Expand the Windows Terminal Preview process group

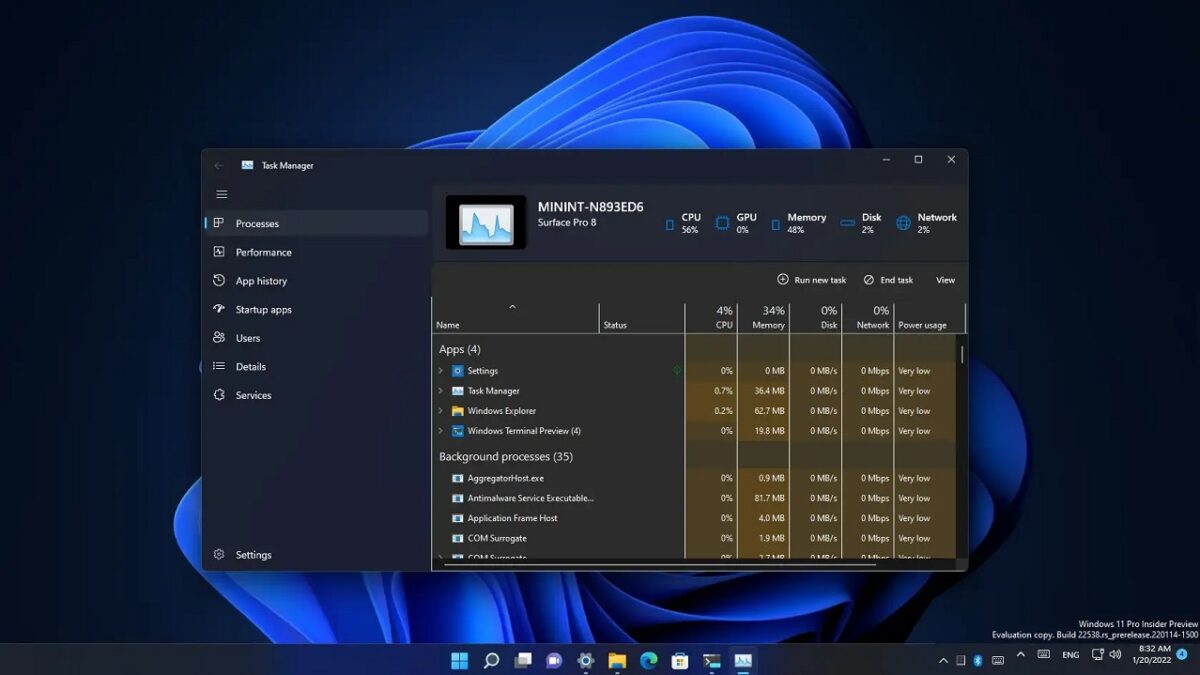tap(441, 430)
